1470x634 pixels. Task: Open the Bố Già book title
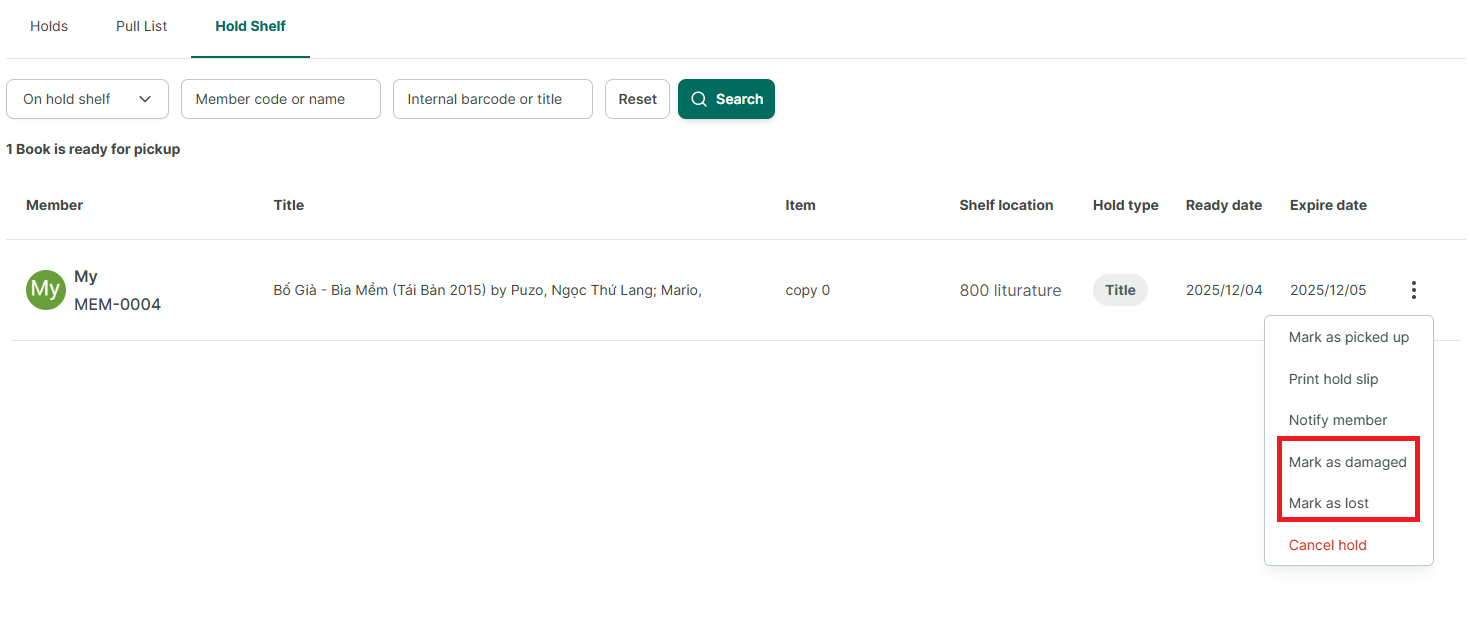(488, 290)
